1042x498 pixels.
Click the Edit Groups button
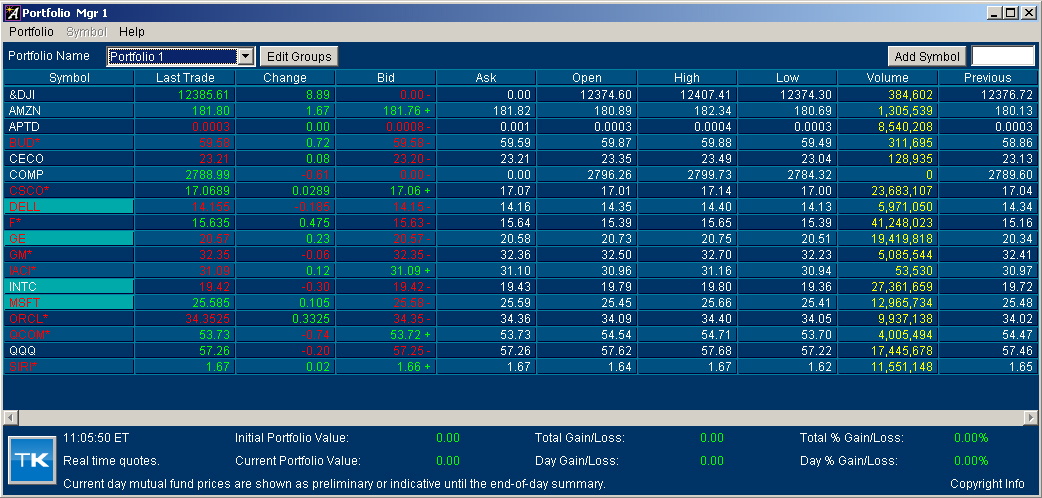click(x=299, y=57)
